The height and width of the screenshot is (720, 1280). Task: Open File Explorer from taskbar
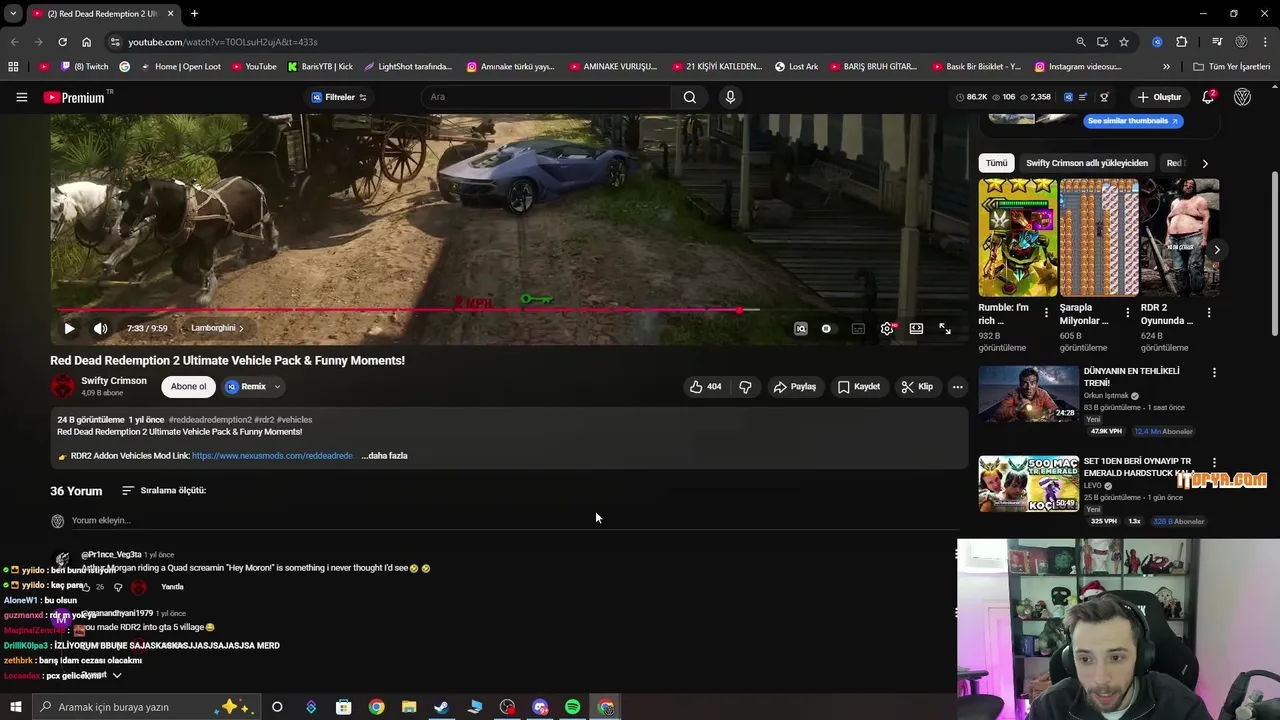coord(409,707)
